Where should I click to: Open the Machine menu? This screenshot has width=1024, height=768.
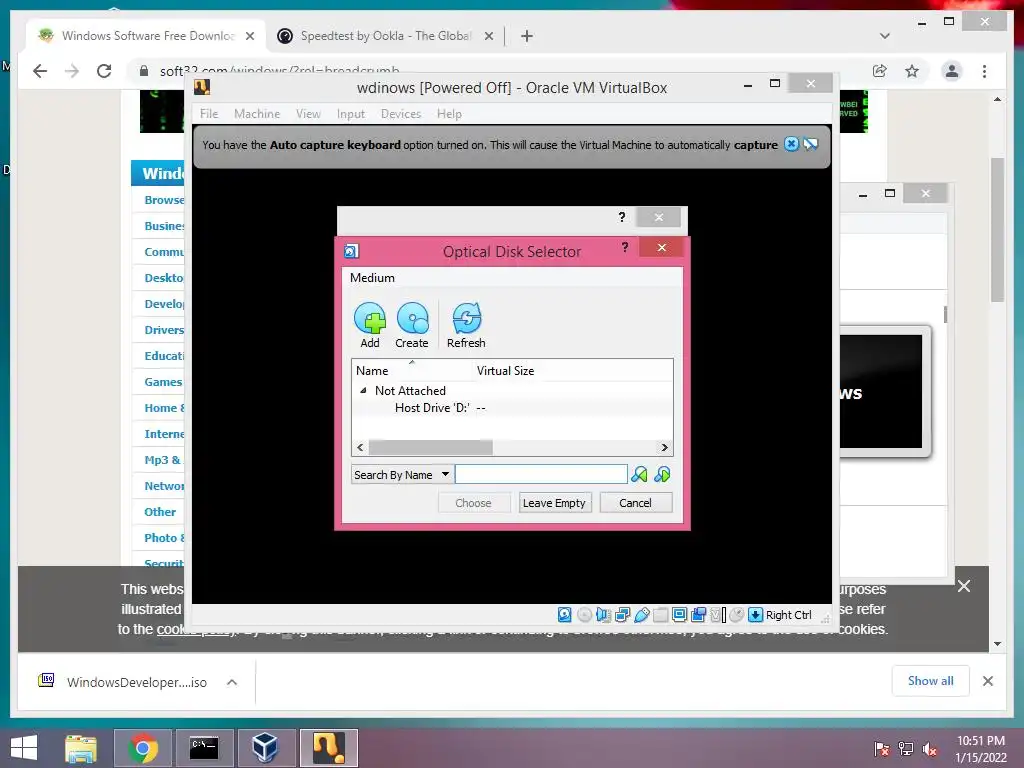(257, 114)
